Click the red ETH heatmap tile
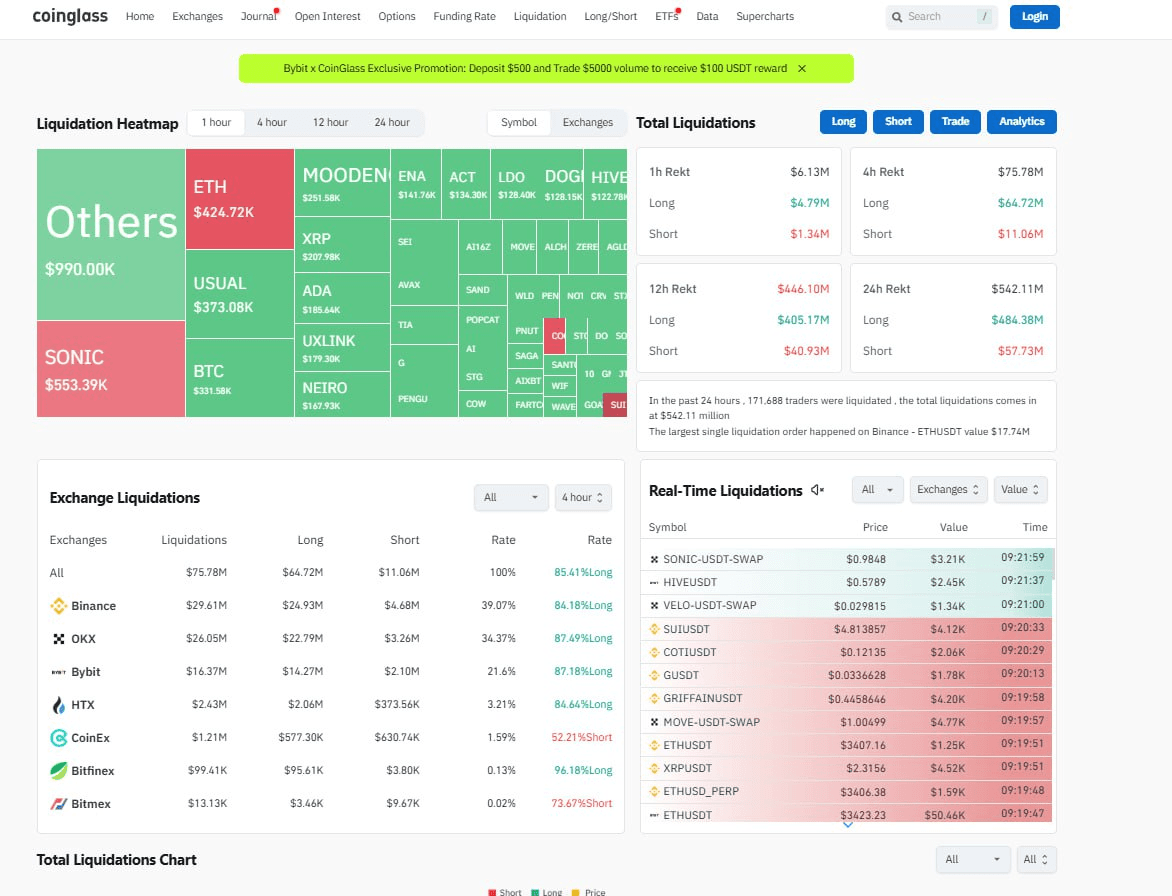 (240, 198)
